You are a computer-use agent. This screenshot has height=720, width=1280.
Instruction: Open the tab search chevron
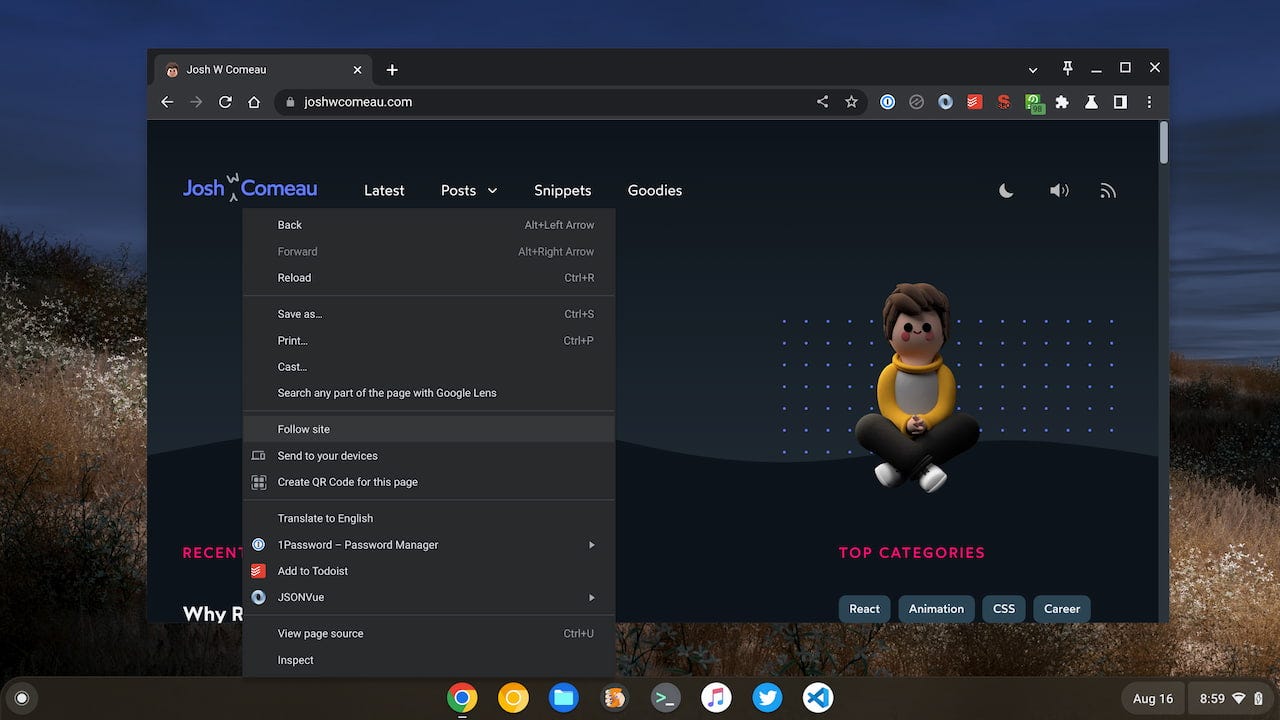(1033, 70)
